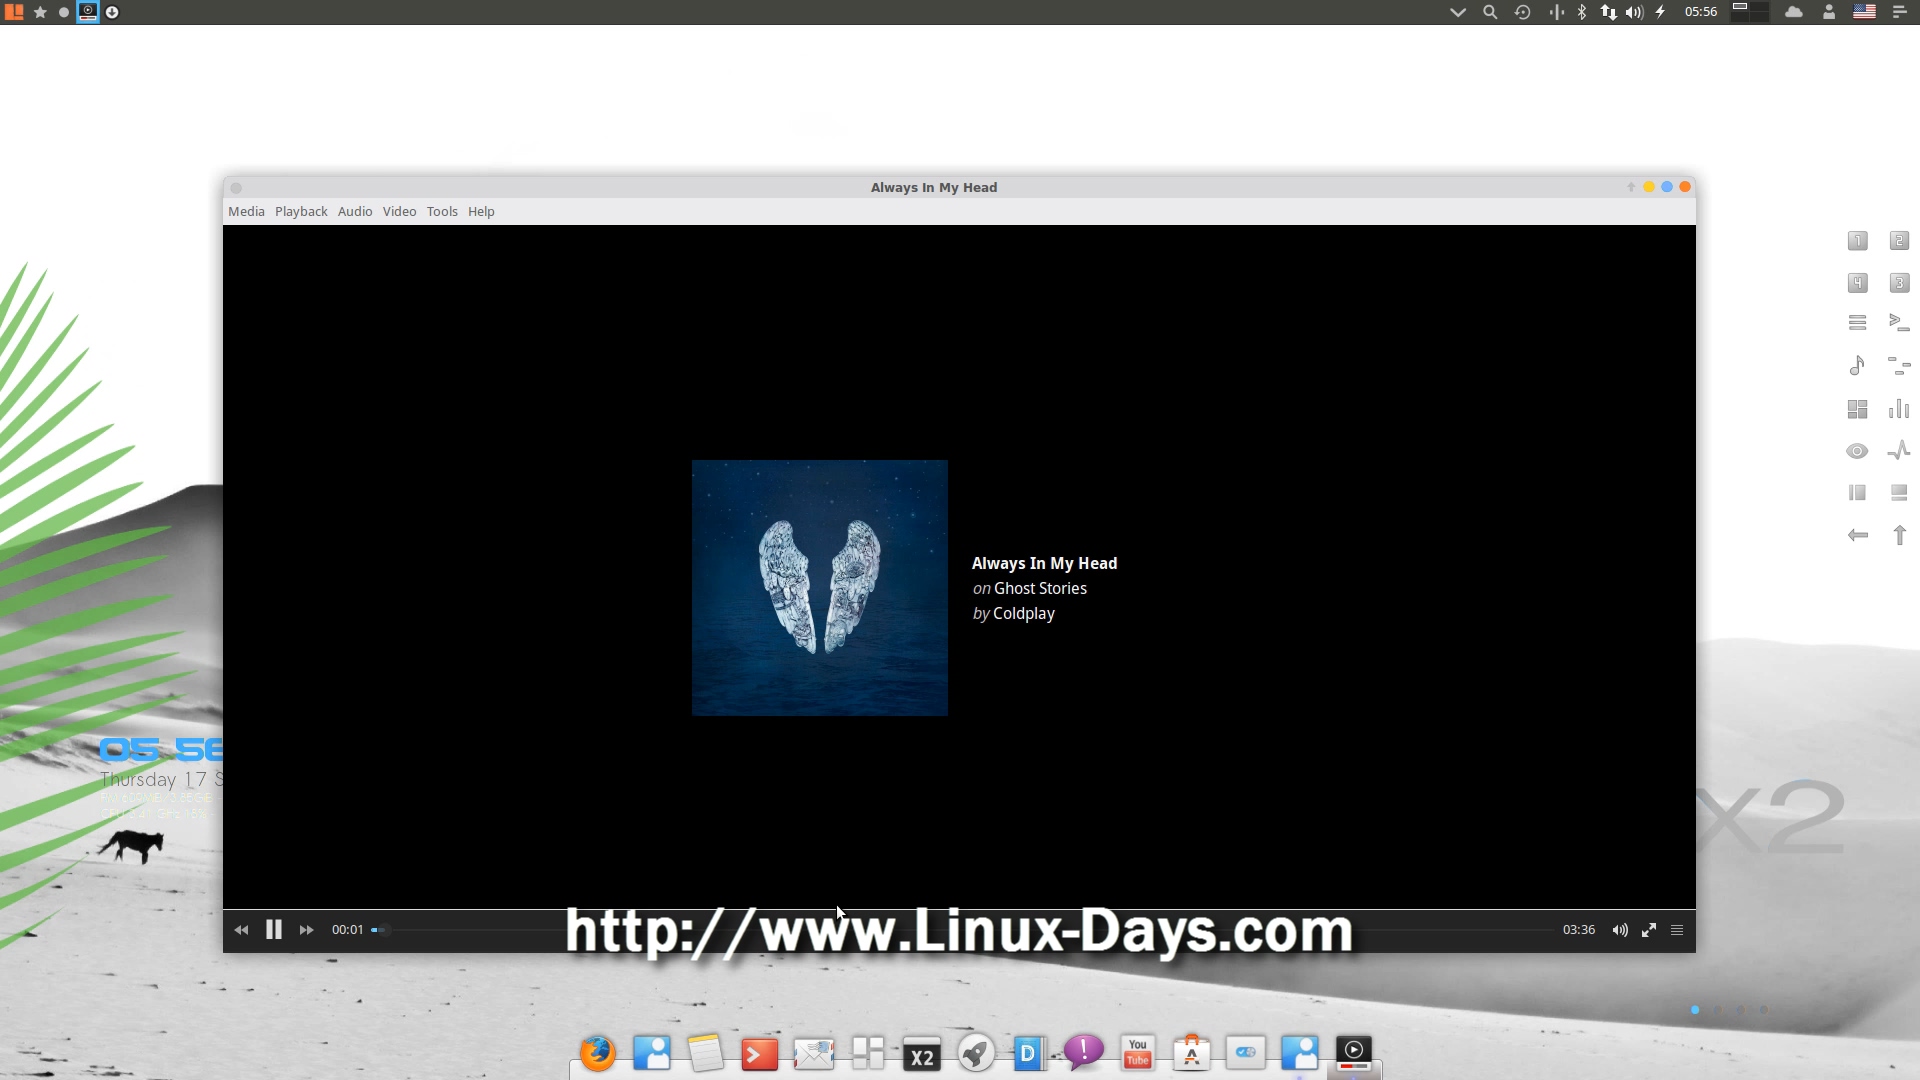Pause playback in the media player
The image size is (1920, 1080).
273,930
